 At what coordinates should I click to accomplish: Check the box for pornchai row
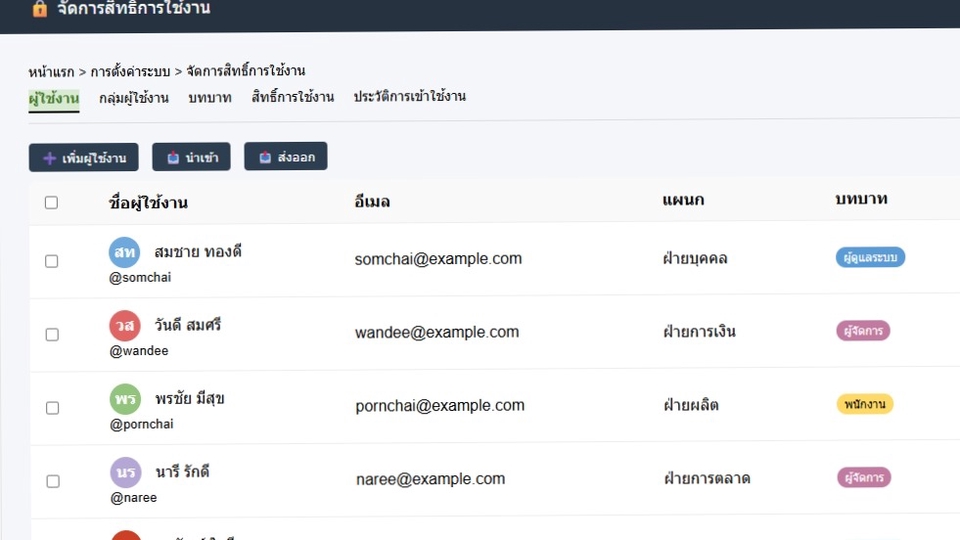click(53, 408)
